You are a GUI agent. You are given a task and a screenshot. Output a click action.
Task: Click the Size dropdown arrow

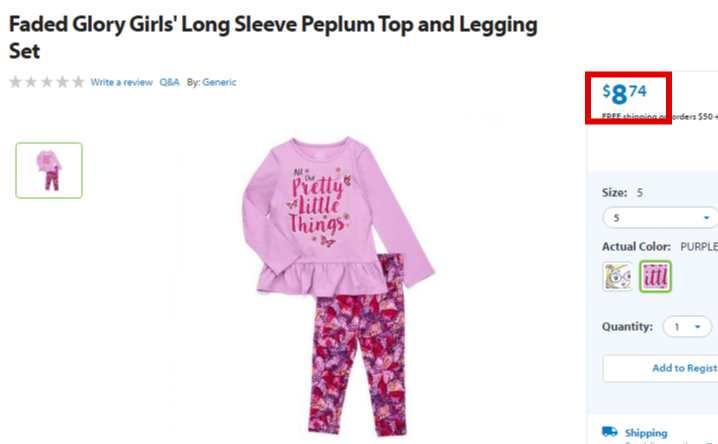point(707,218)
